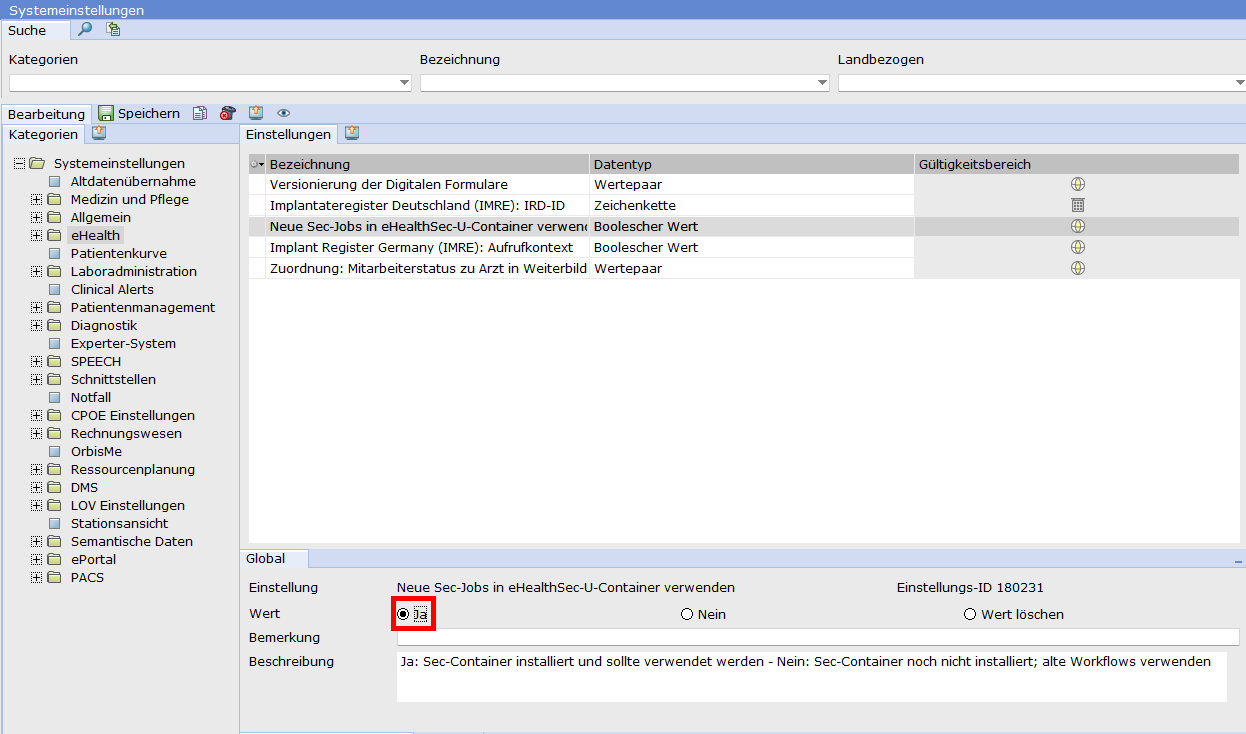Click the DMS folder icon
Screen dimensions: 1246x734
[x=54, y=487]
